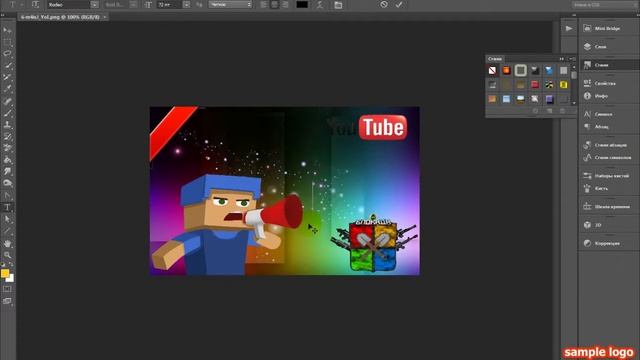This screenshot has width=640, height=360.
Task: Open the font style dropdown
Action: click(133, 4)
